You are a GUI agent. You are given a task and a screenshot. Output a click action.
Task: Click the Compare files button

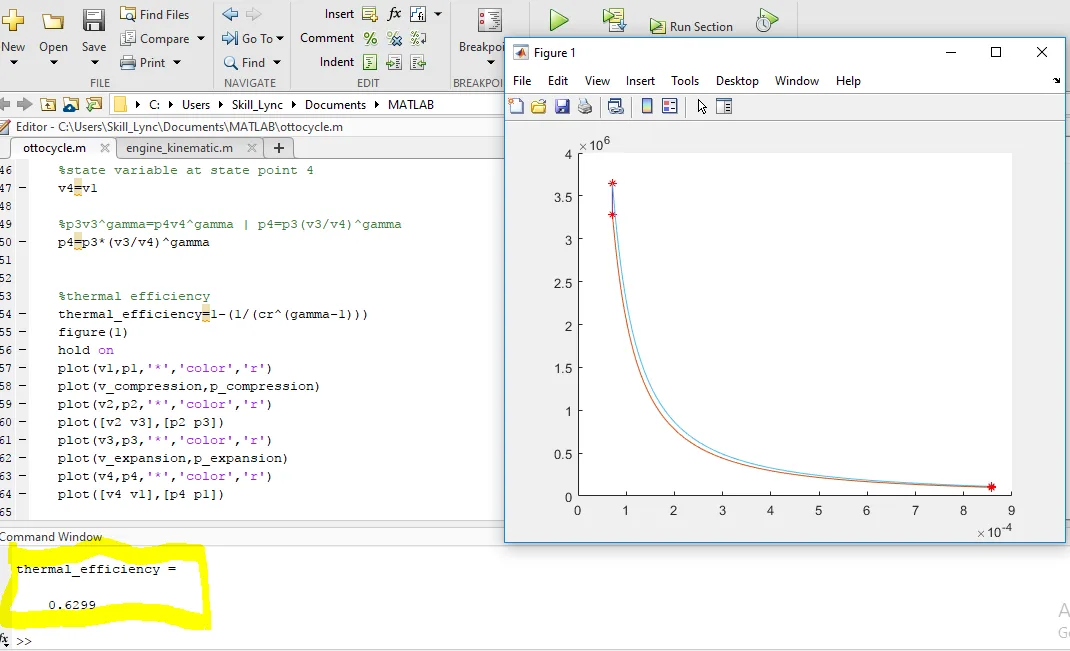coord(155,39)
